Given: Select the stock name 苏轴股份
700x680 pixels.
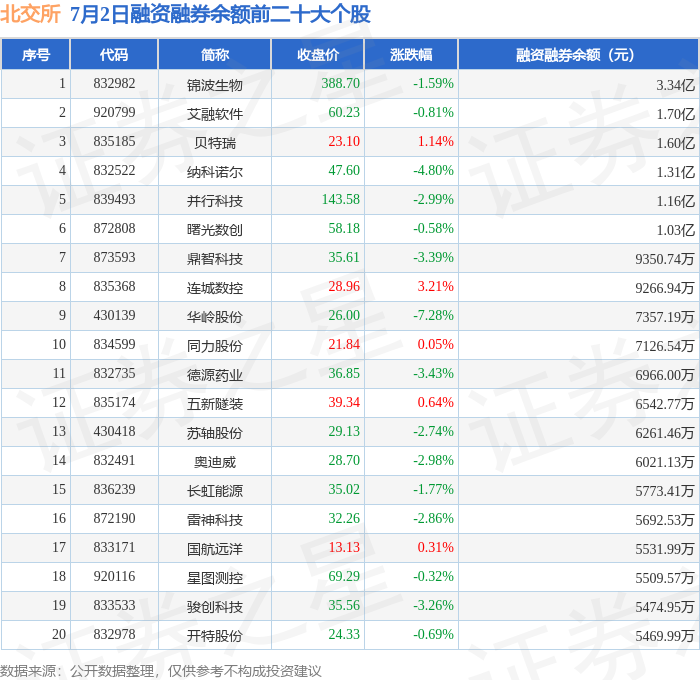Looking at the screenshot, I should coord(215,433).
